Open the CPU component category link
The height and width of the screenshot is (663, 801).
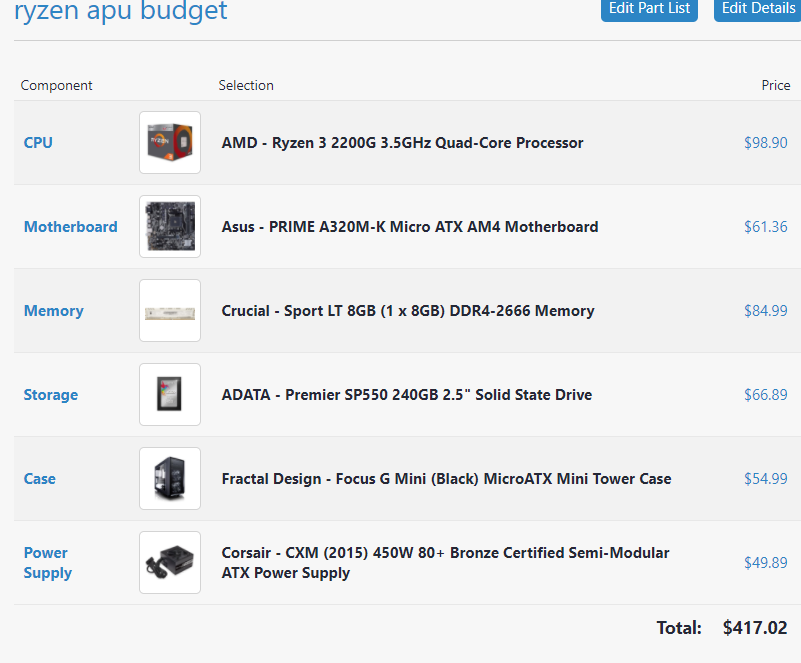38,143
